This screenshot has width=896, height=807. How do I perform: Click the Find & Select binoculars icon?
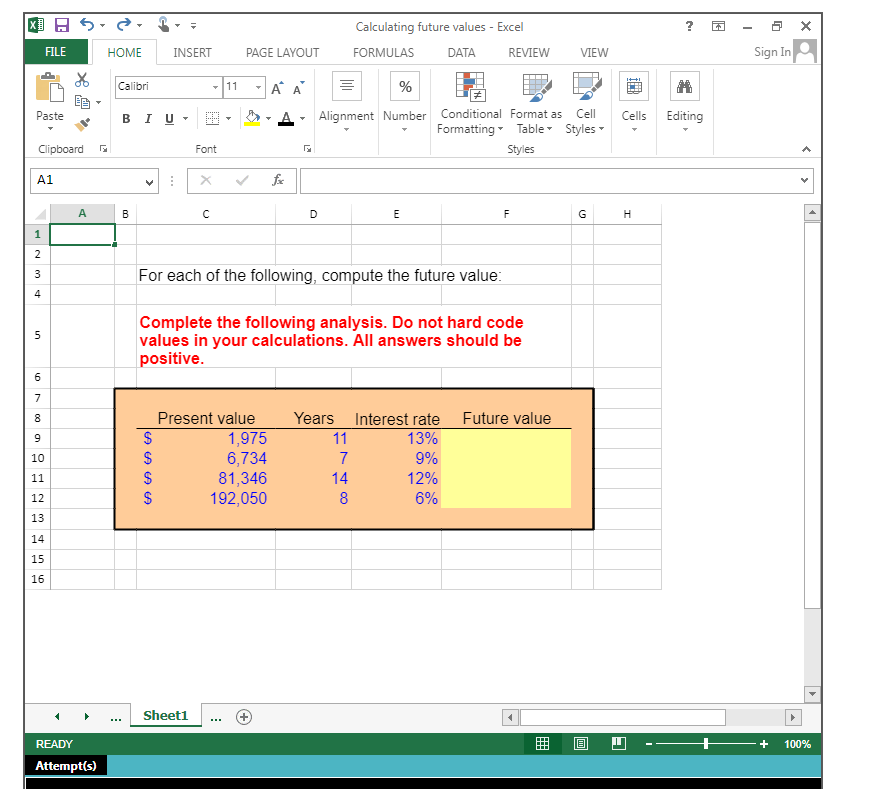point(684,86)
